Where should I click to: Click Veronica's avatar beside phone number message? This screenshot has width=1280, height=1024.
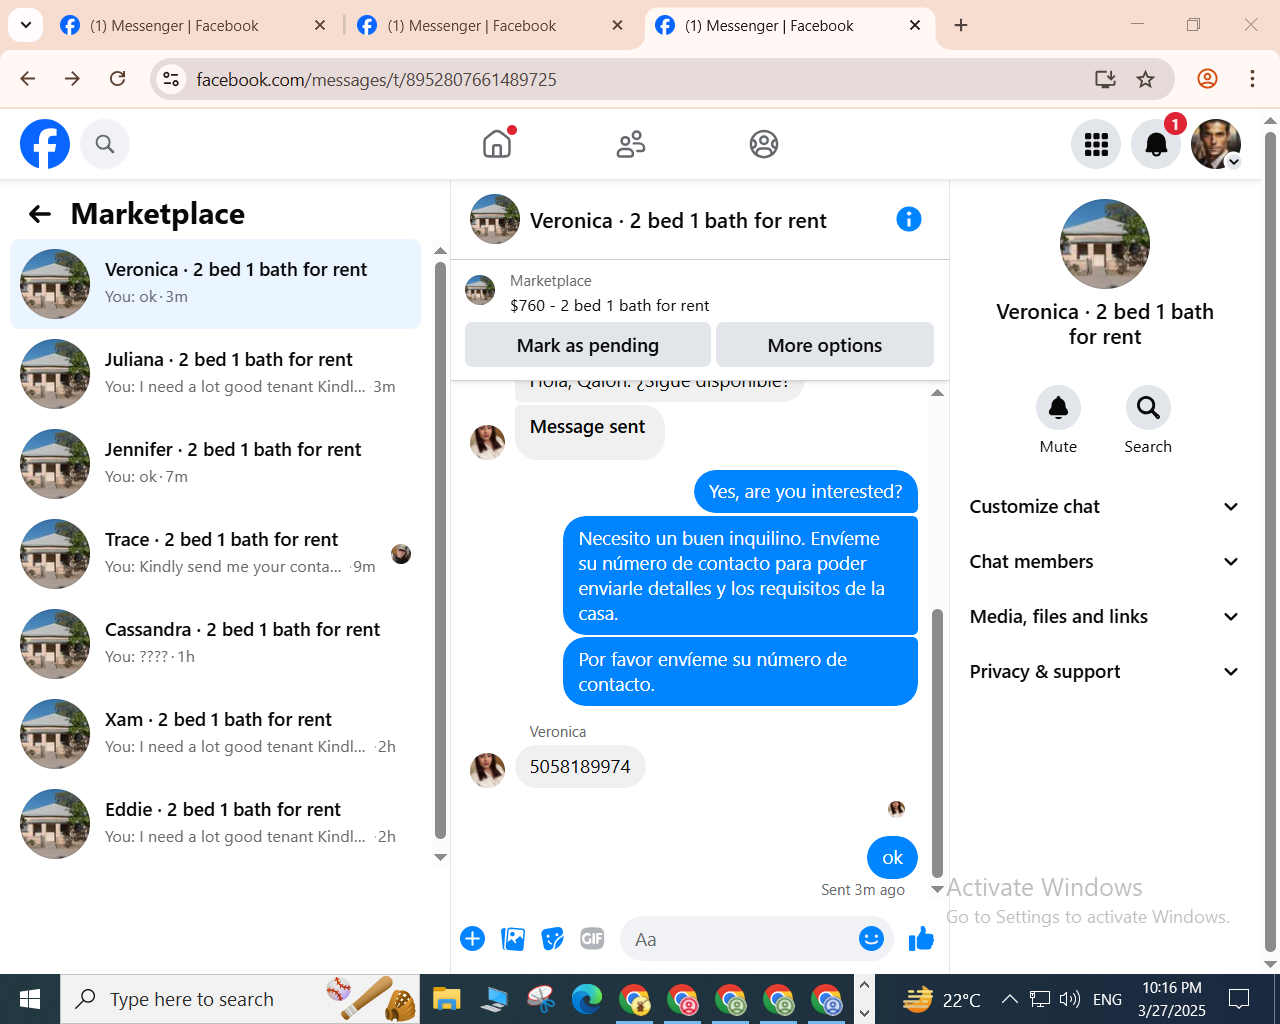[488, 770]
